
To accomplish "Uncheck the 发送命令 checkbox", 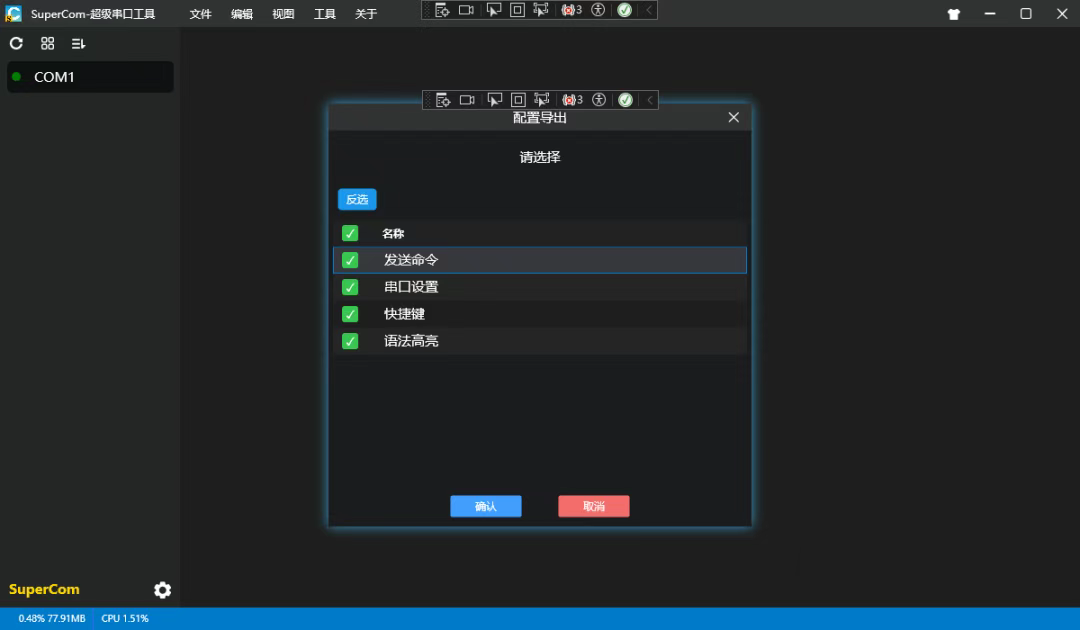I will [350, 260].
